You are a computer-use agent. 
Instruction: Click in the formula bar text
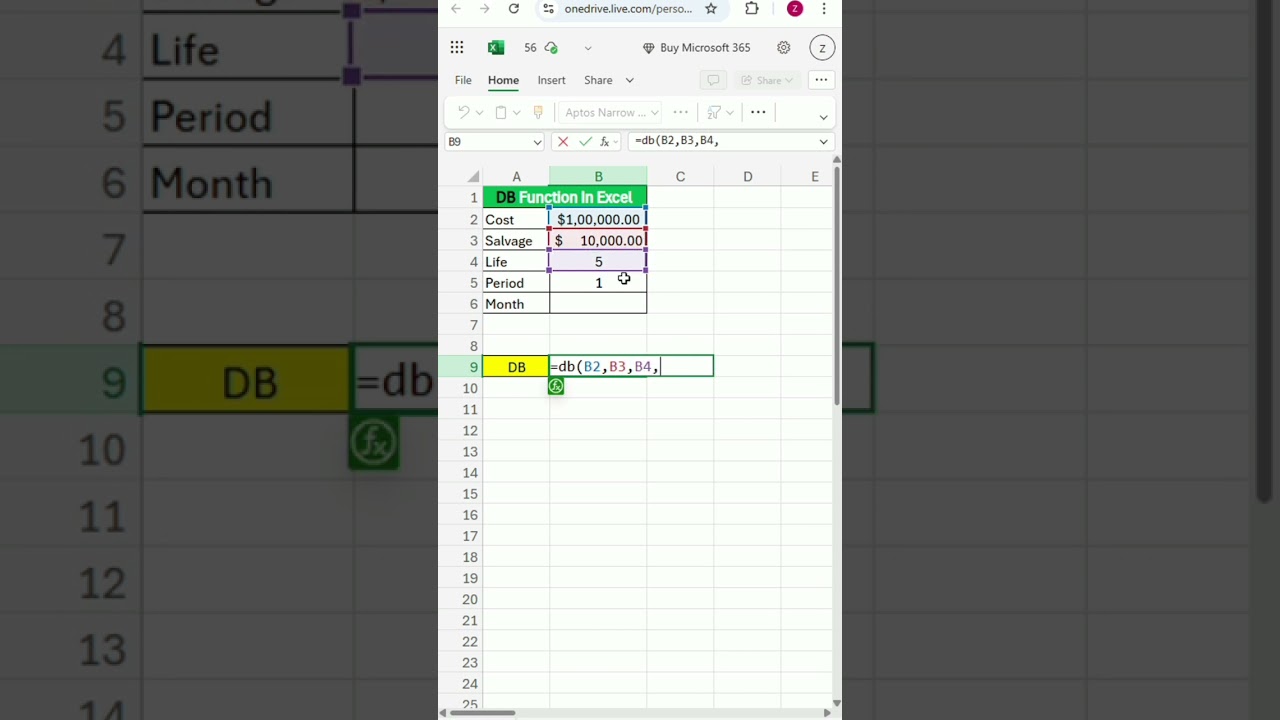pyautogui.click(x=722, y=141)
